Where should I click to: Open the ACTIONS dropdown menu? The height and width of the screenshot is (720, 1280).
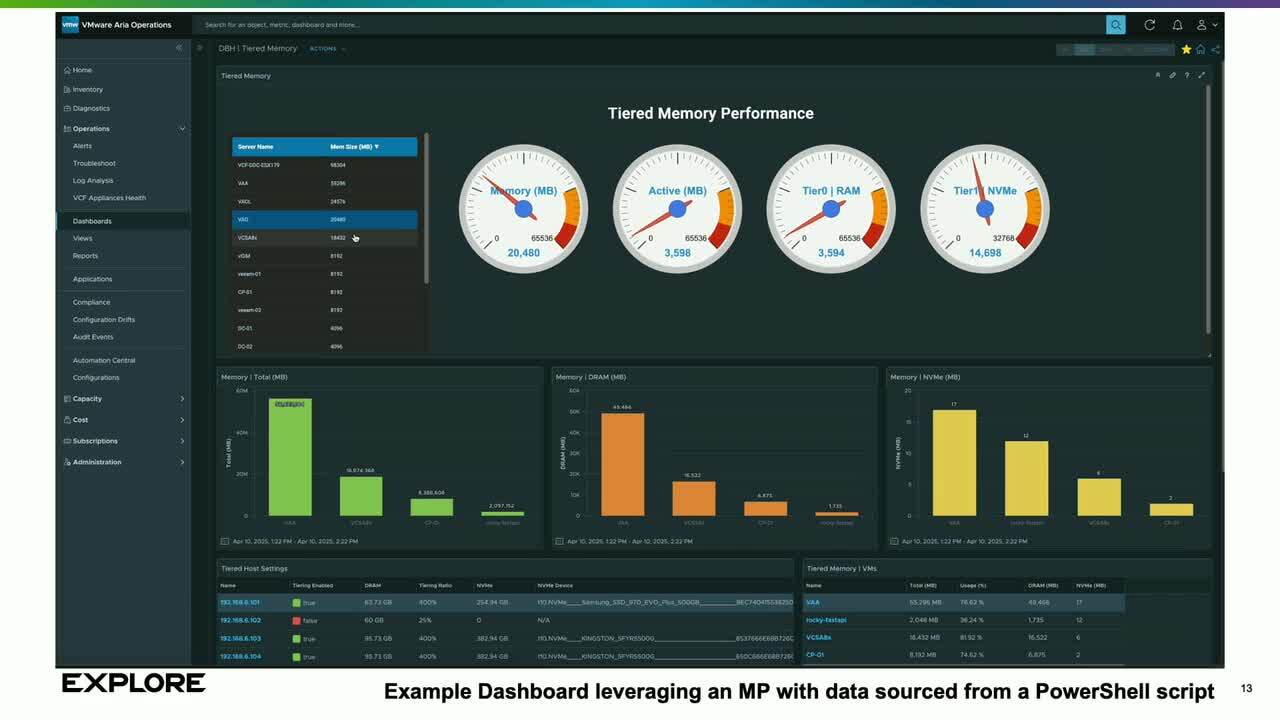pyautogui.click(x=327, y=49)
